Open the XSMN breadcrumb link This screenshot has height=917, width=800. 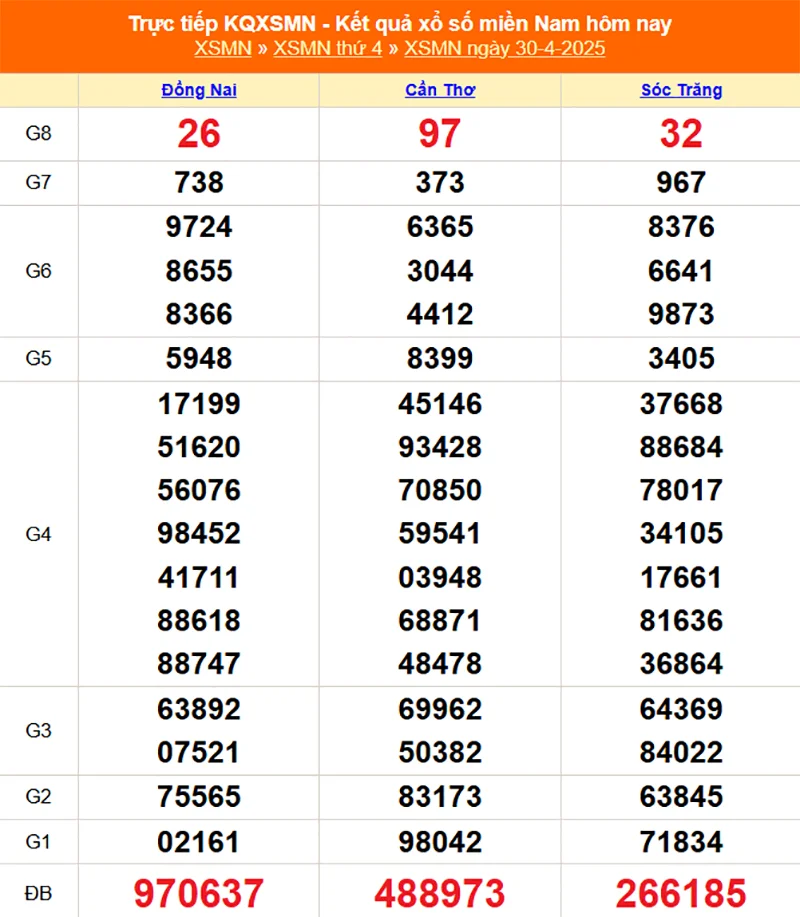(222, 49)
